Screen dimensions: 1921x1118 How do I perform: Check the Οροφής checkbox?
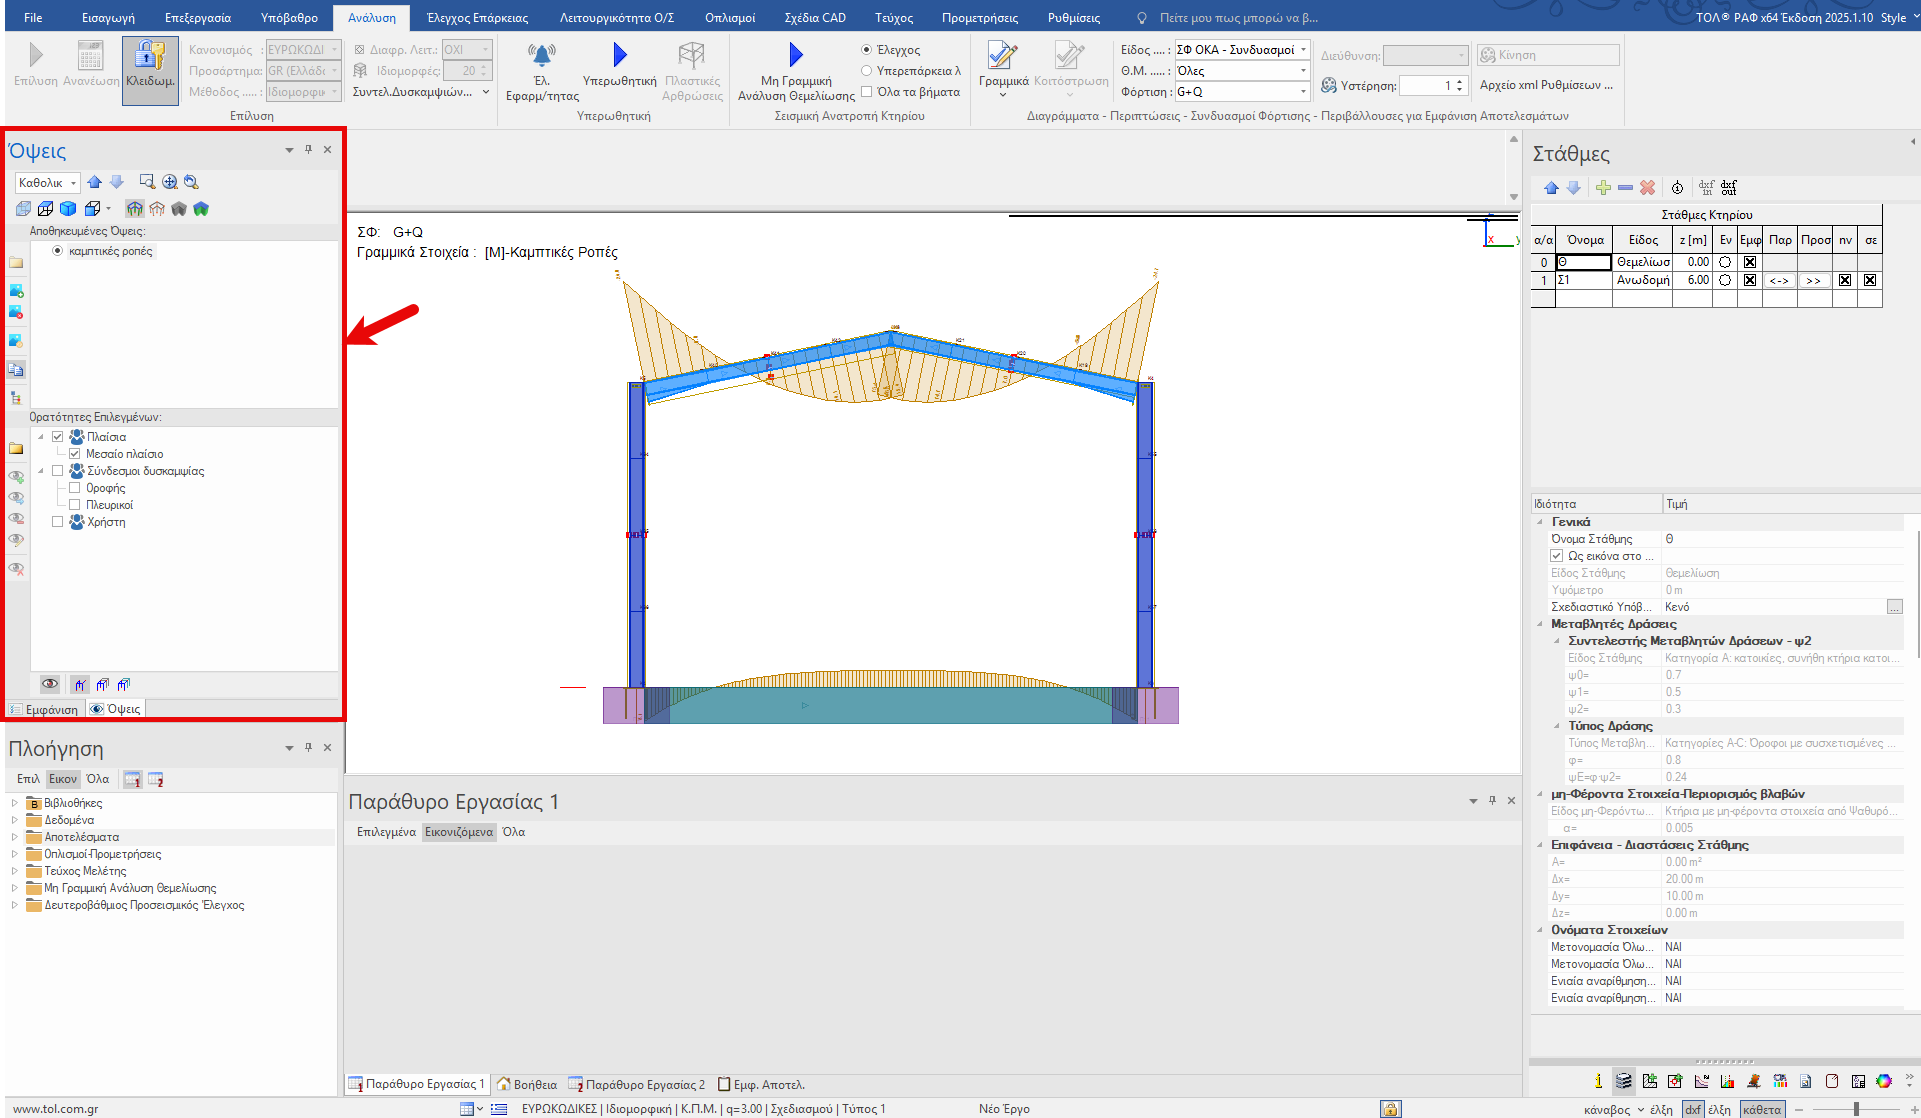75,488
